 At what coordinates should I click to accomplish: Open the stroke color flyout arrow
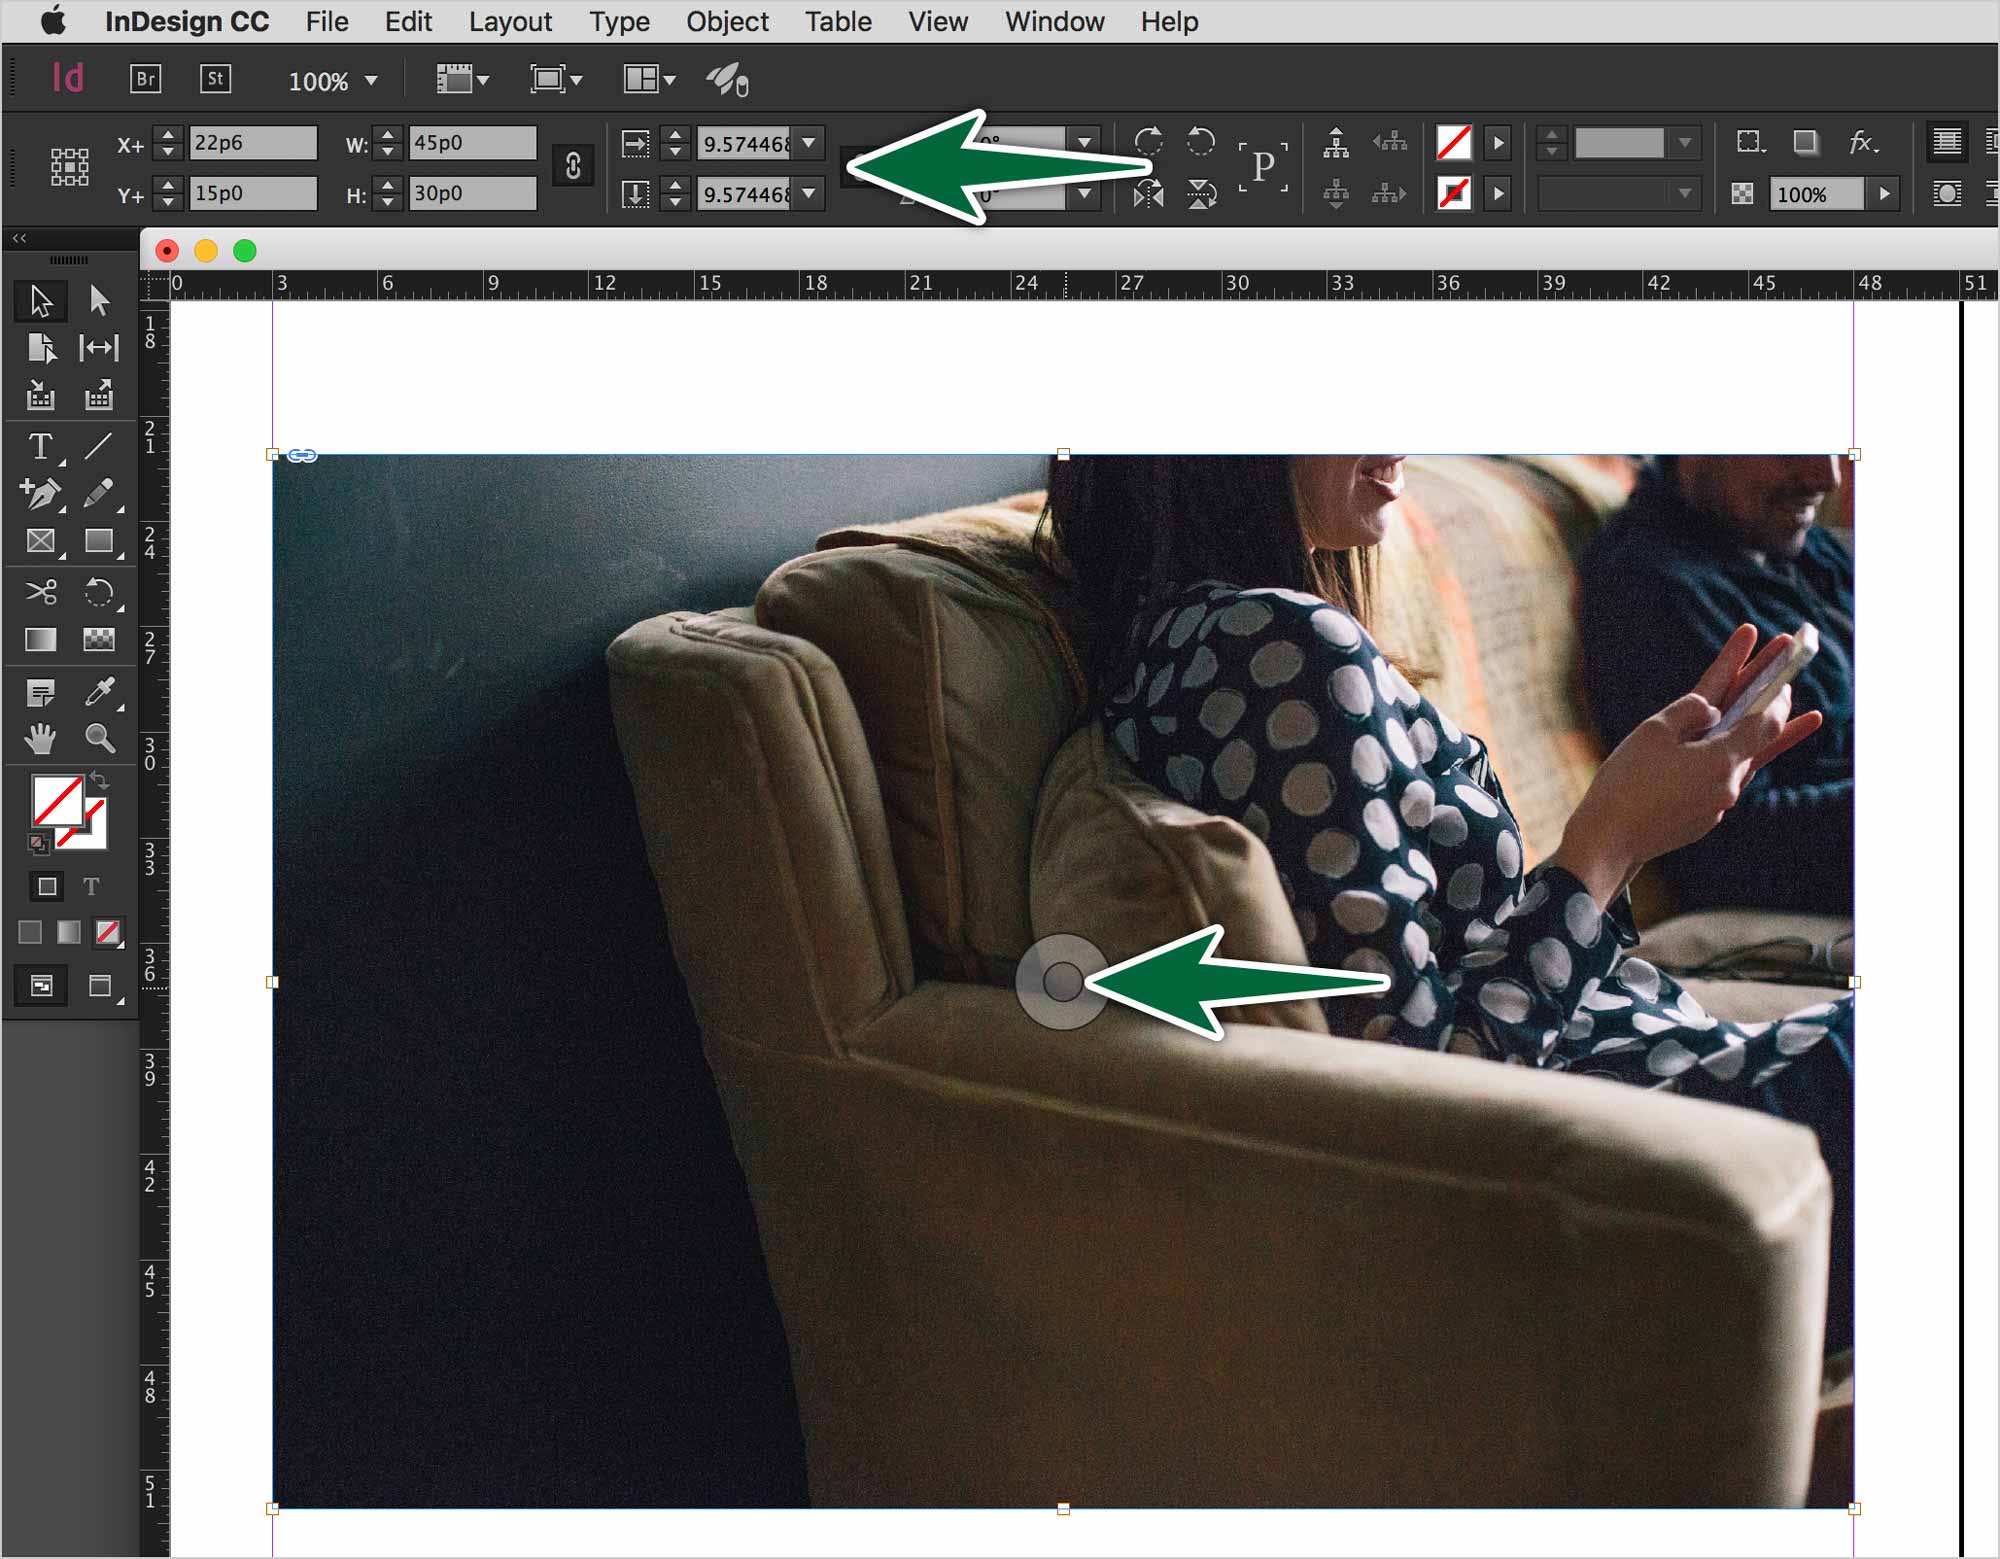(1498, 193)
